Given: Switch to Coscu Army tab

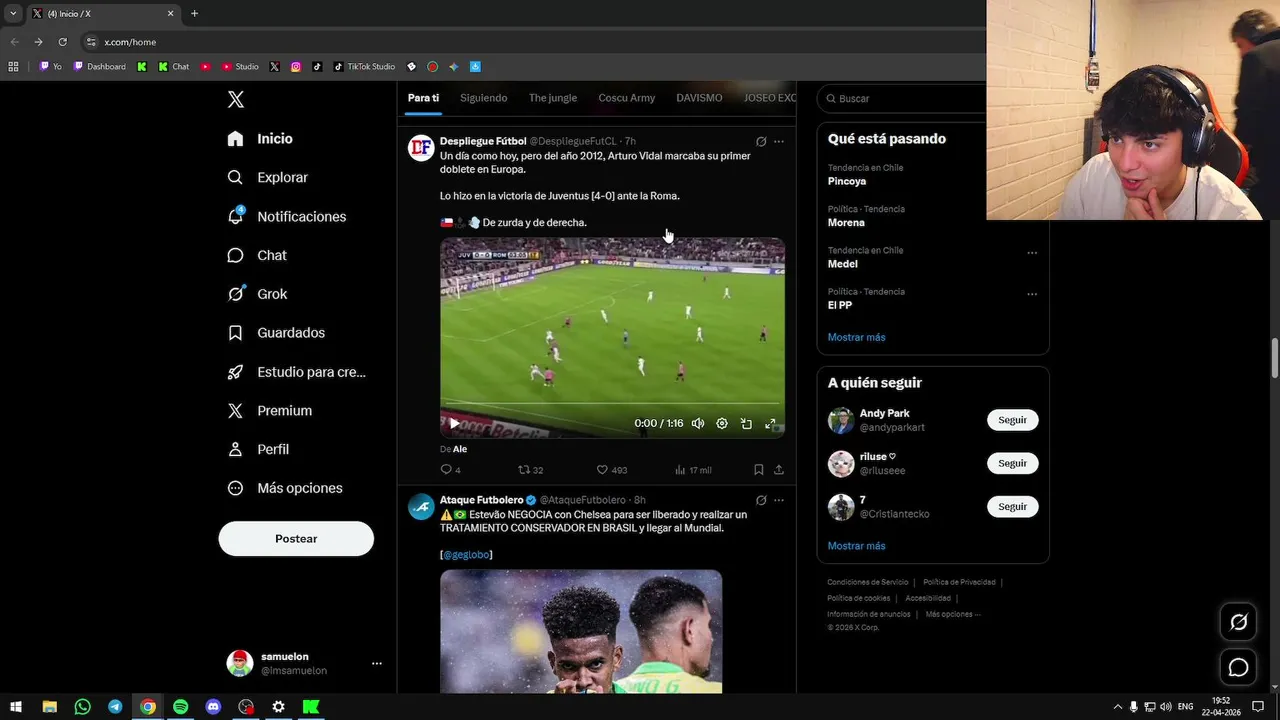Looking at the screenshot, I should coord(627,98).
